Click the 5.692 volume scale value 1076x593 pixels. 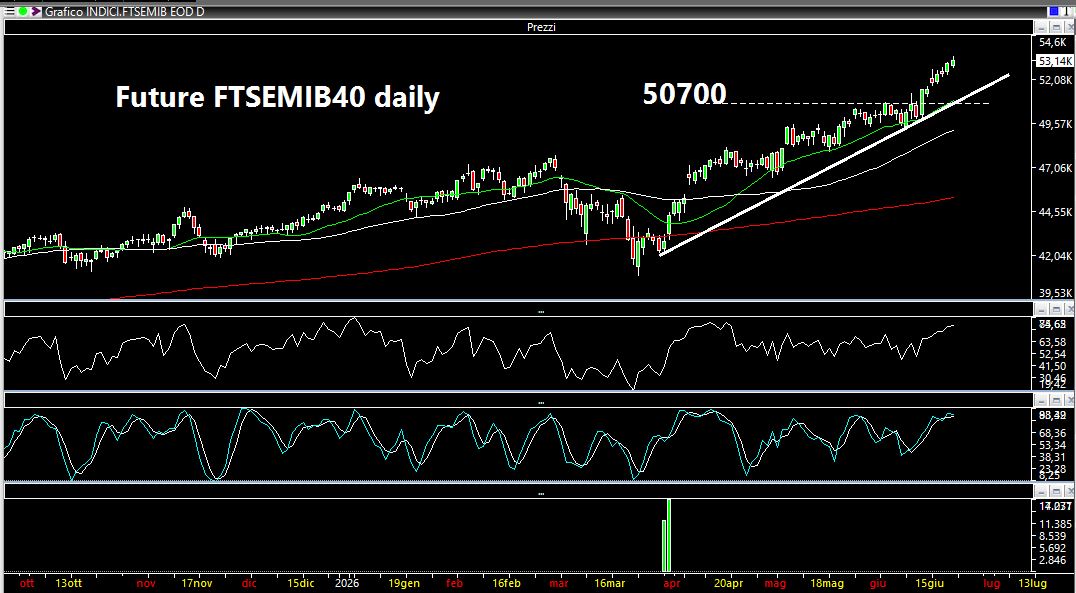pos(1054,548)
